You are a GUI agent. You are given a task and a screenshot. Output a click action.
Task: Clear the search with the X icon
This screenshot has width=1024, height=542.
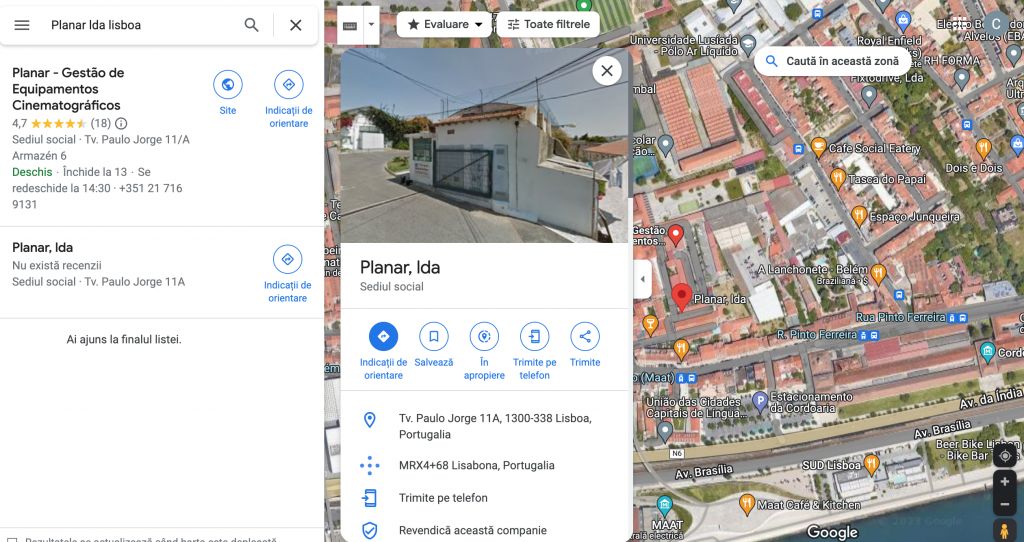296,25
